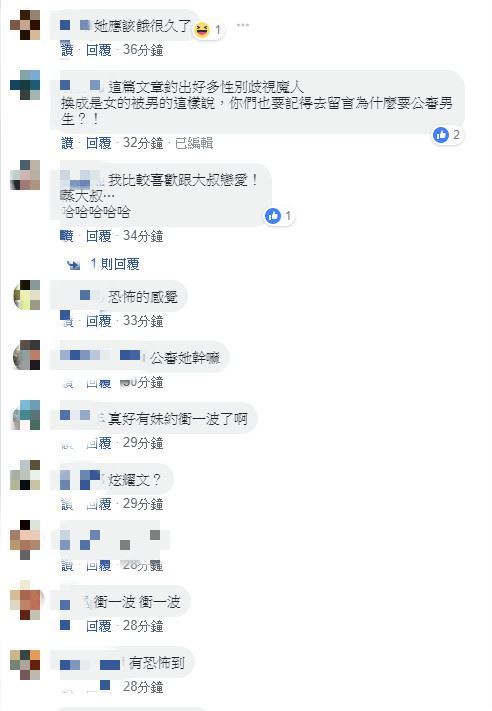Reply to the 她應該餓很久了 comment
Screen dimensions: 492x711
pyautogui.click(x=98, y=49)
